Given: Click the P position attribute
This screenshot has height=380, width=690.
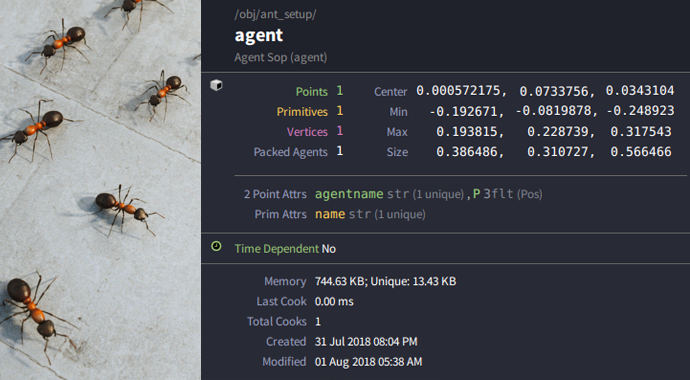Looking at the screenshot, I should (477, 194).
